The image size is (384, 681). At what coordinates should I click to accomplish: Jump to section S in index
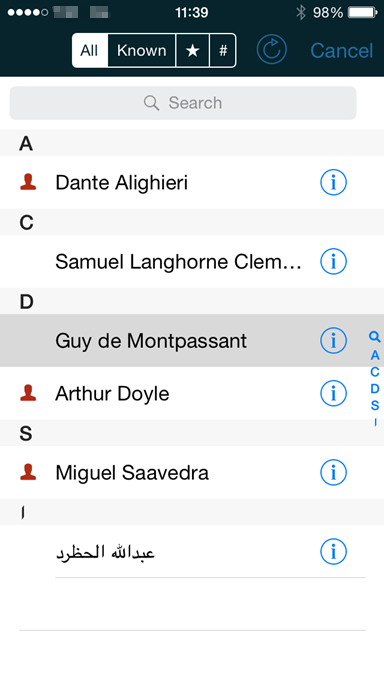[374, 405]
